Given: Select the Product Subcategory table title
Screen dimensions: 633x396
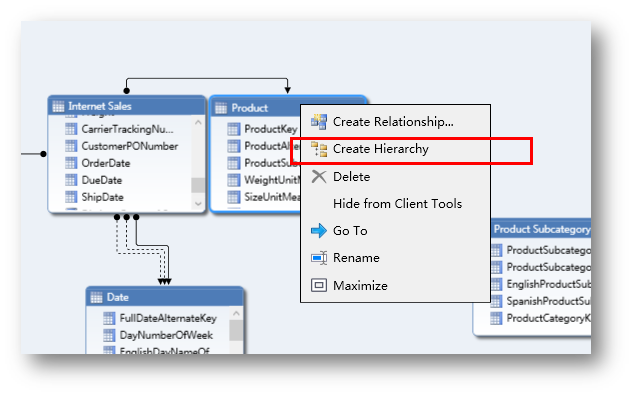Looking at the screenshot, I should 542,229.
